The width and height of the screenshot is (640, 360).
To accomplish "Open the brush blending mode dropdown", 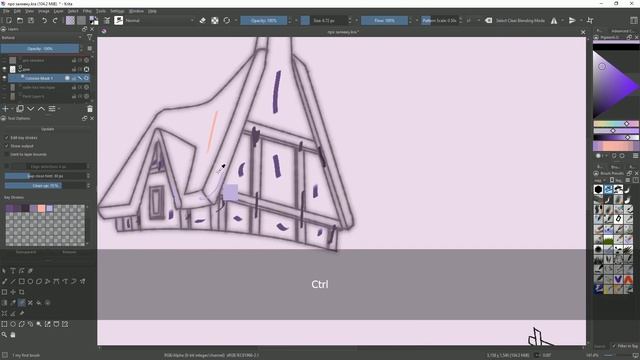I will click(160, 20).
